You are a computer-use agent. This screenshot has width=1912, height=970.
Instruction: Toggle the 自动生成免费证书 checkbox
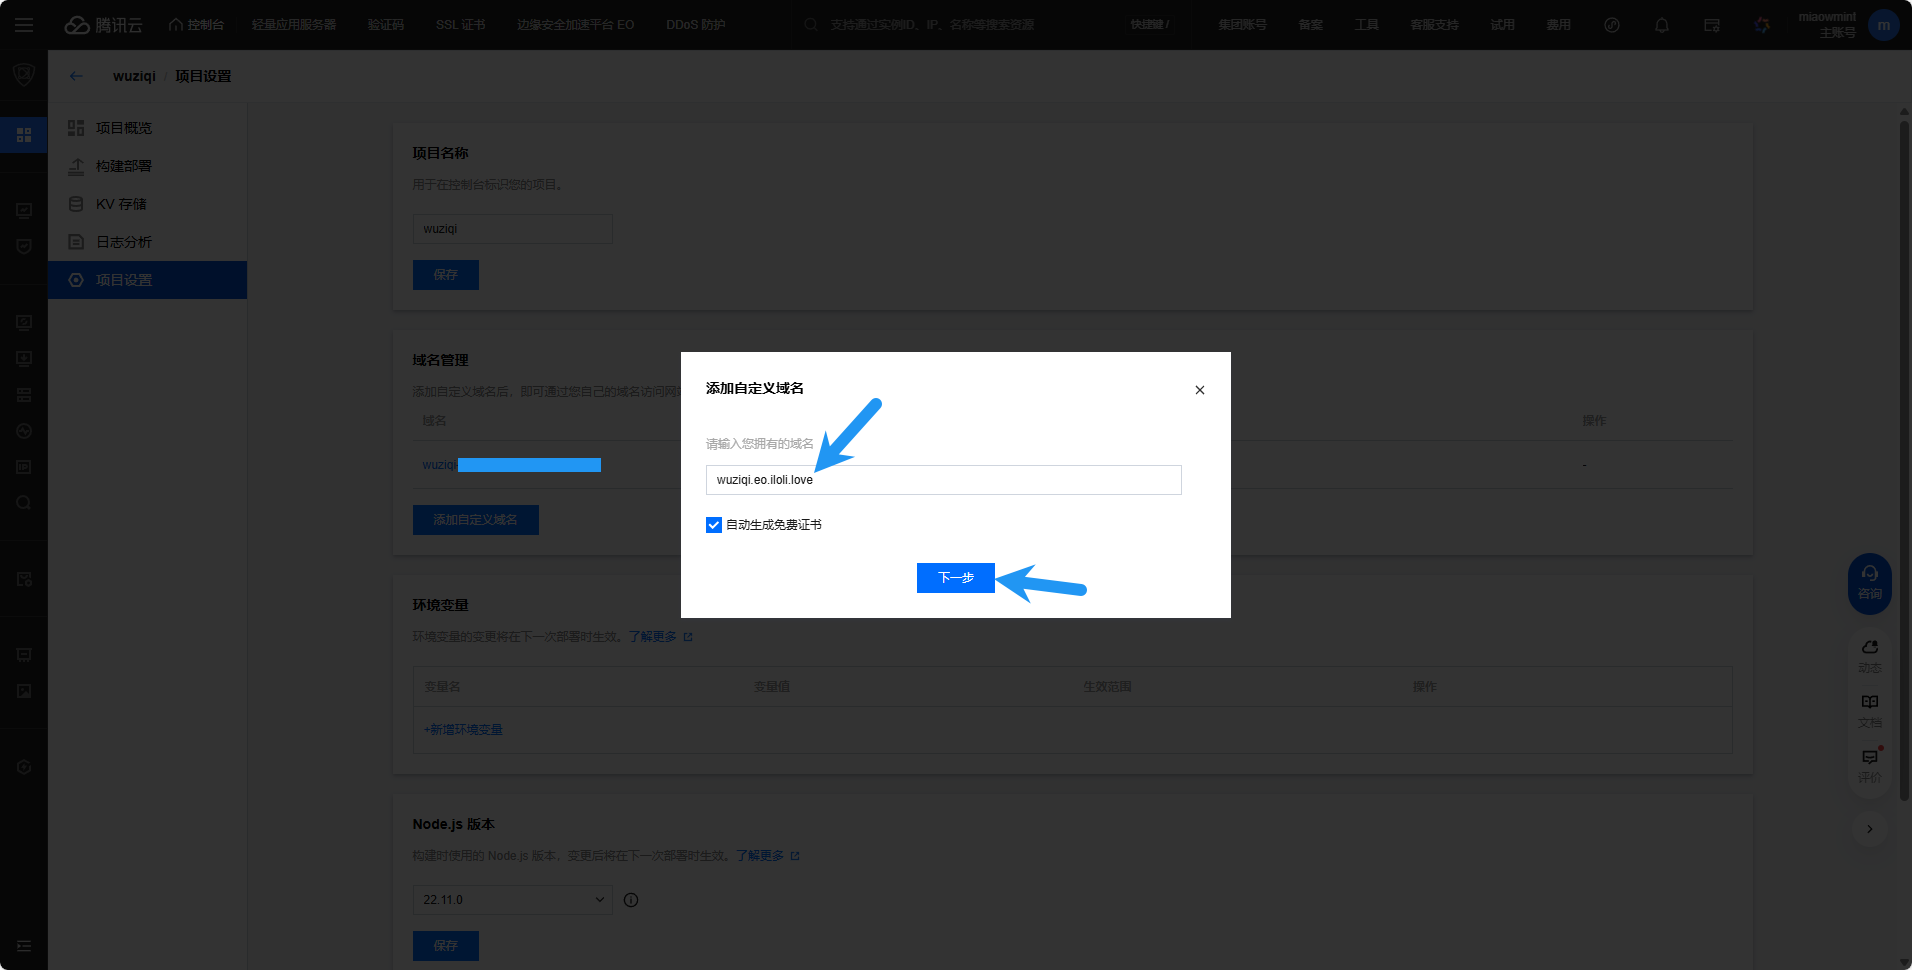[x=714, y=525]
